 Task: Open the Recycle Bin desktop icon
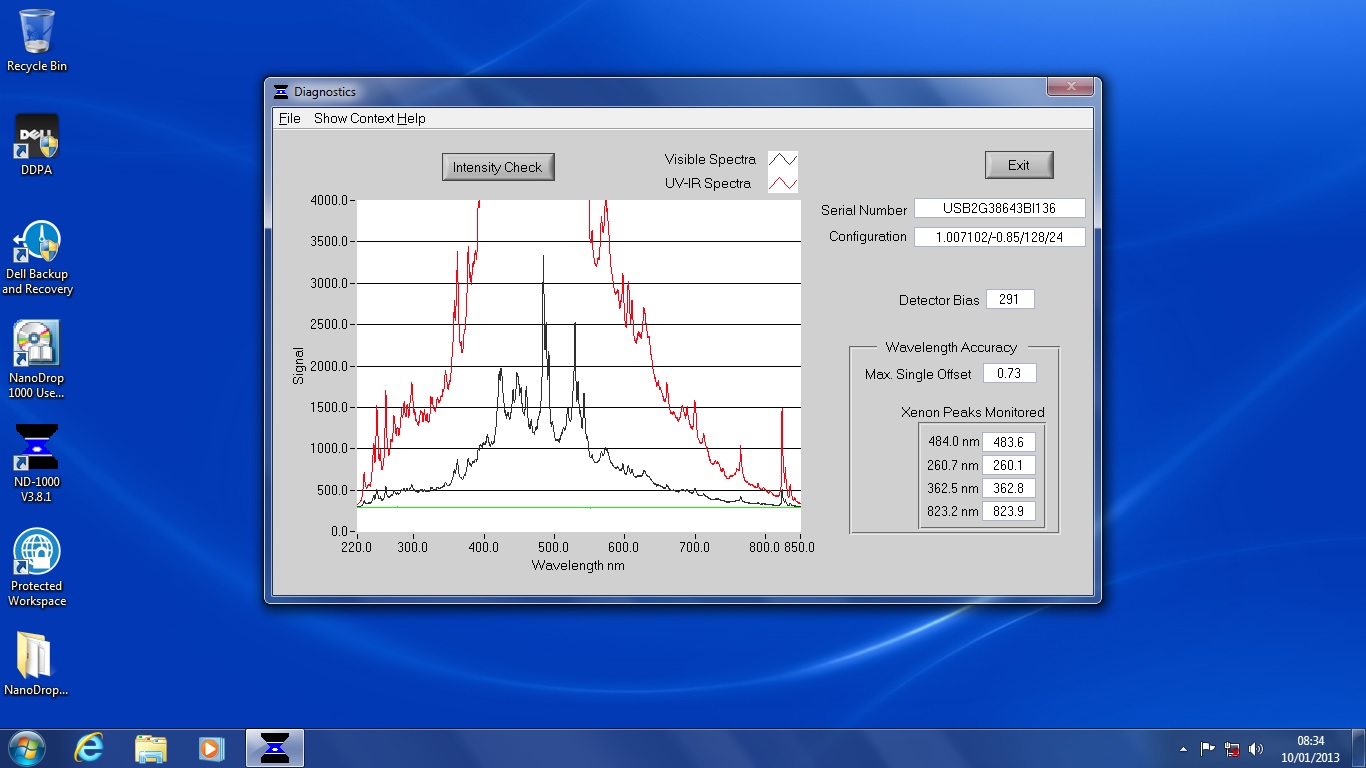(37, 40)
